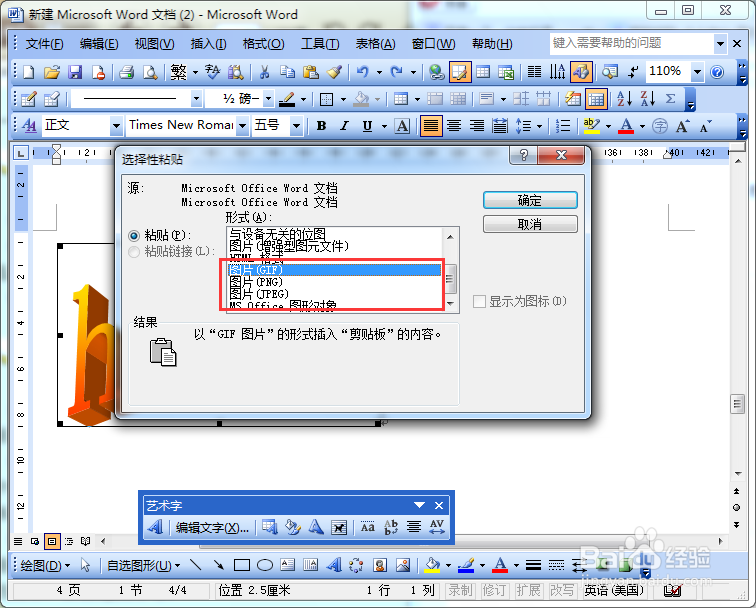Open the zoom 110% dropdown

click(697, 72)
